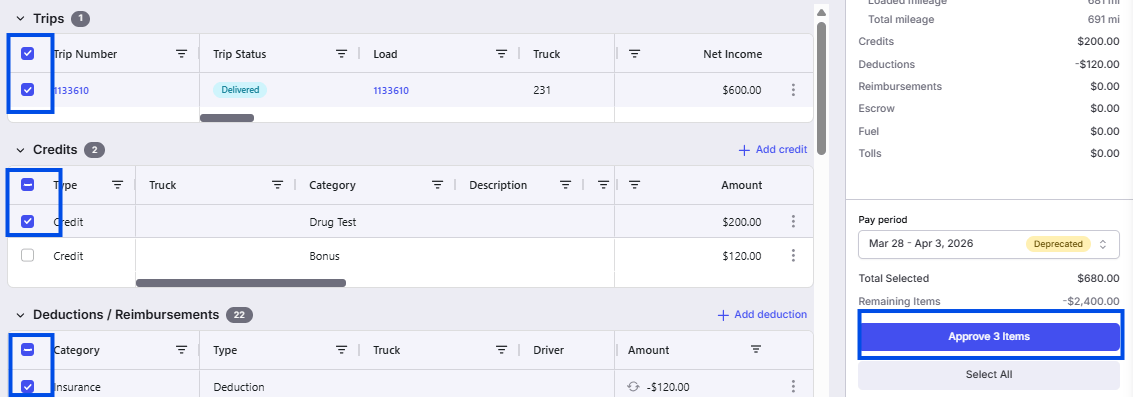
Task: Click the Total mileage 691 mi value
Action: (1103, 20)
